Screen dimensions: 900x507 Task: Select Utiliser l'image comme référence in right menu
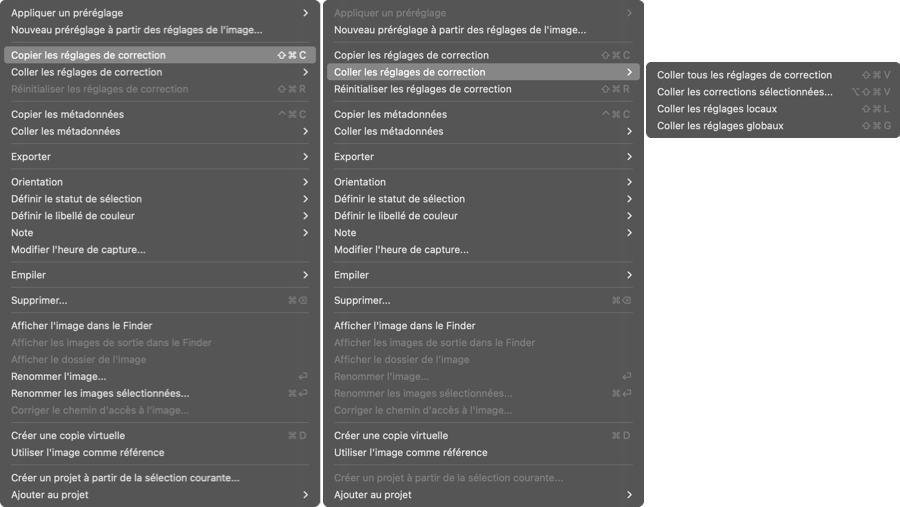[x=483, y=452]
